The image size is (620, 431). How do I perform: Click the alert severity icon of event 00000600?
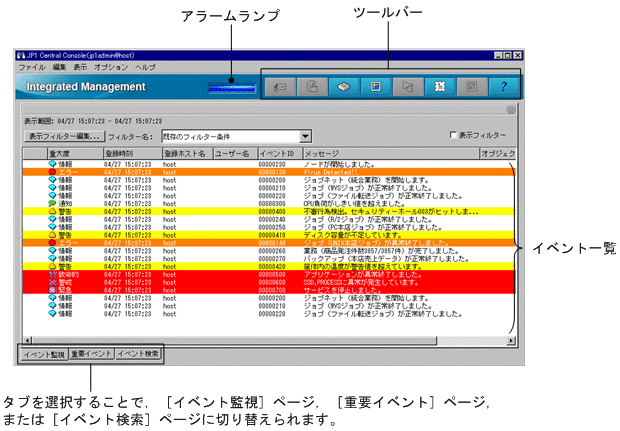pyautogui.click(x=52, y=282)
